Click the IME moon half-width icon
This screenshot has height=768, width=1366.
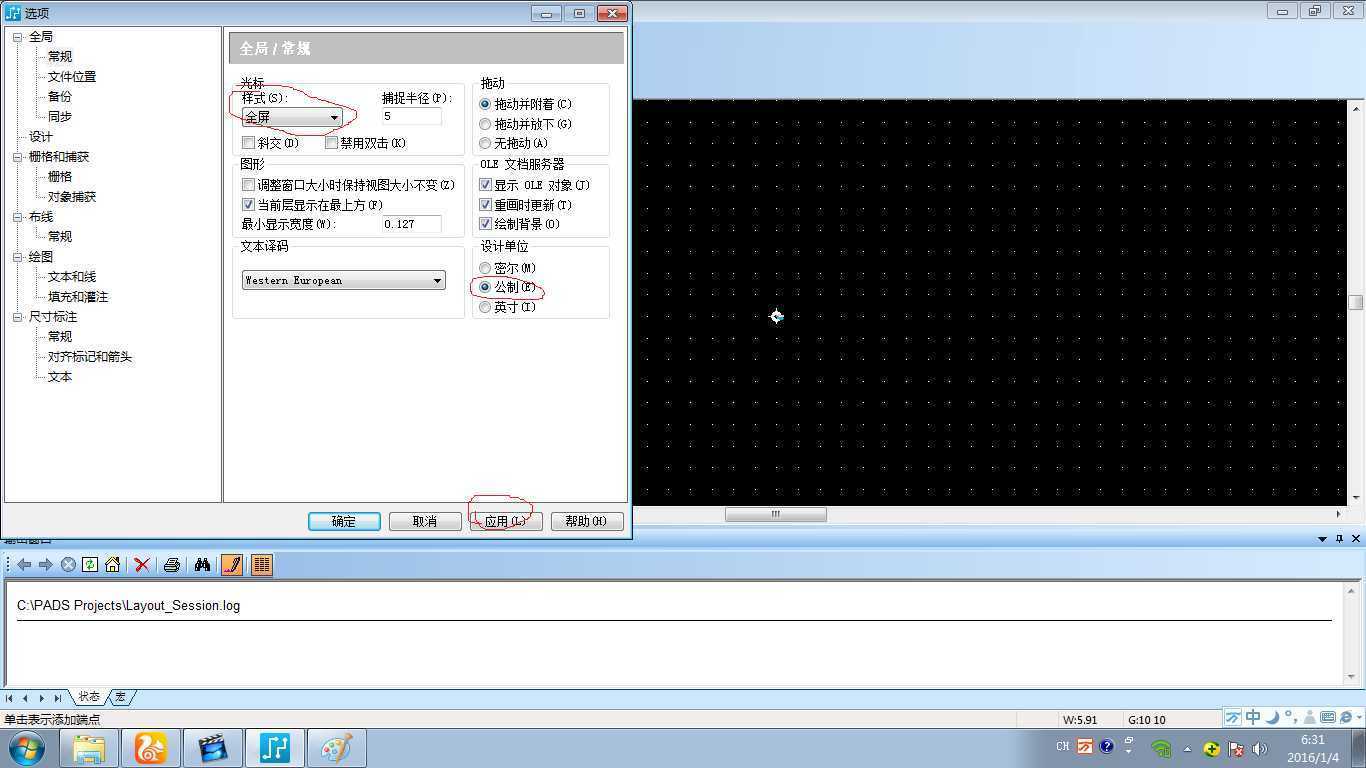(1272, 717)
